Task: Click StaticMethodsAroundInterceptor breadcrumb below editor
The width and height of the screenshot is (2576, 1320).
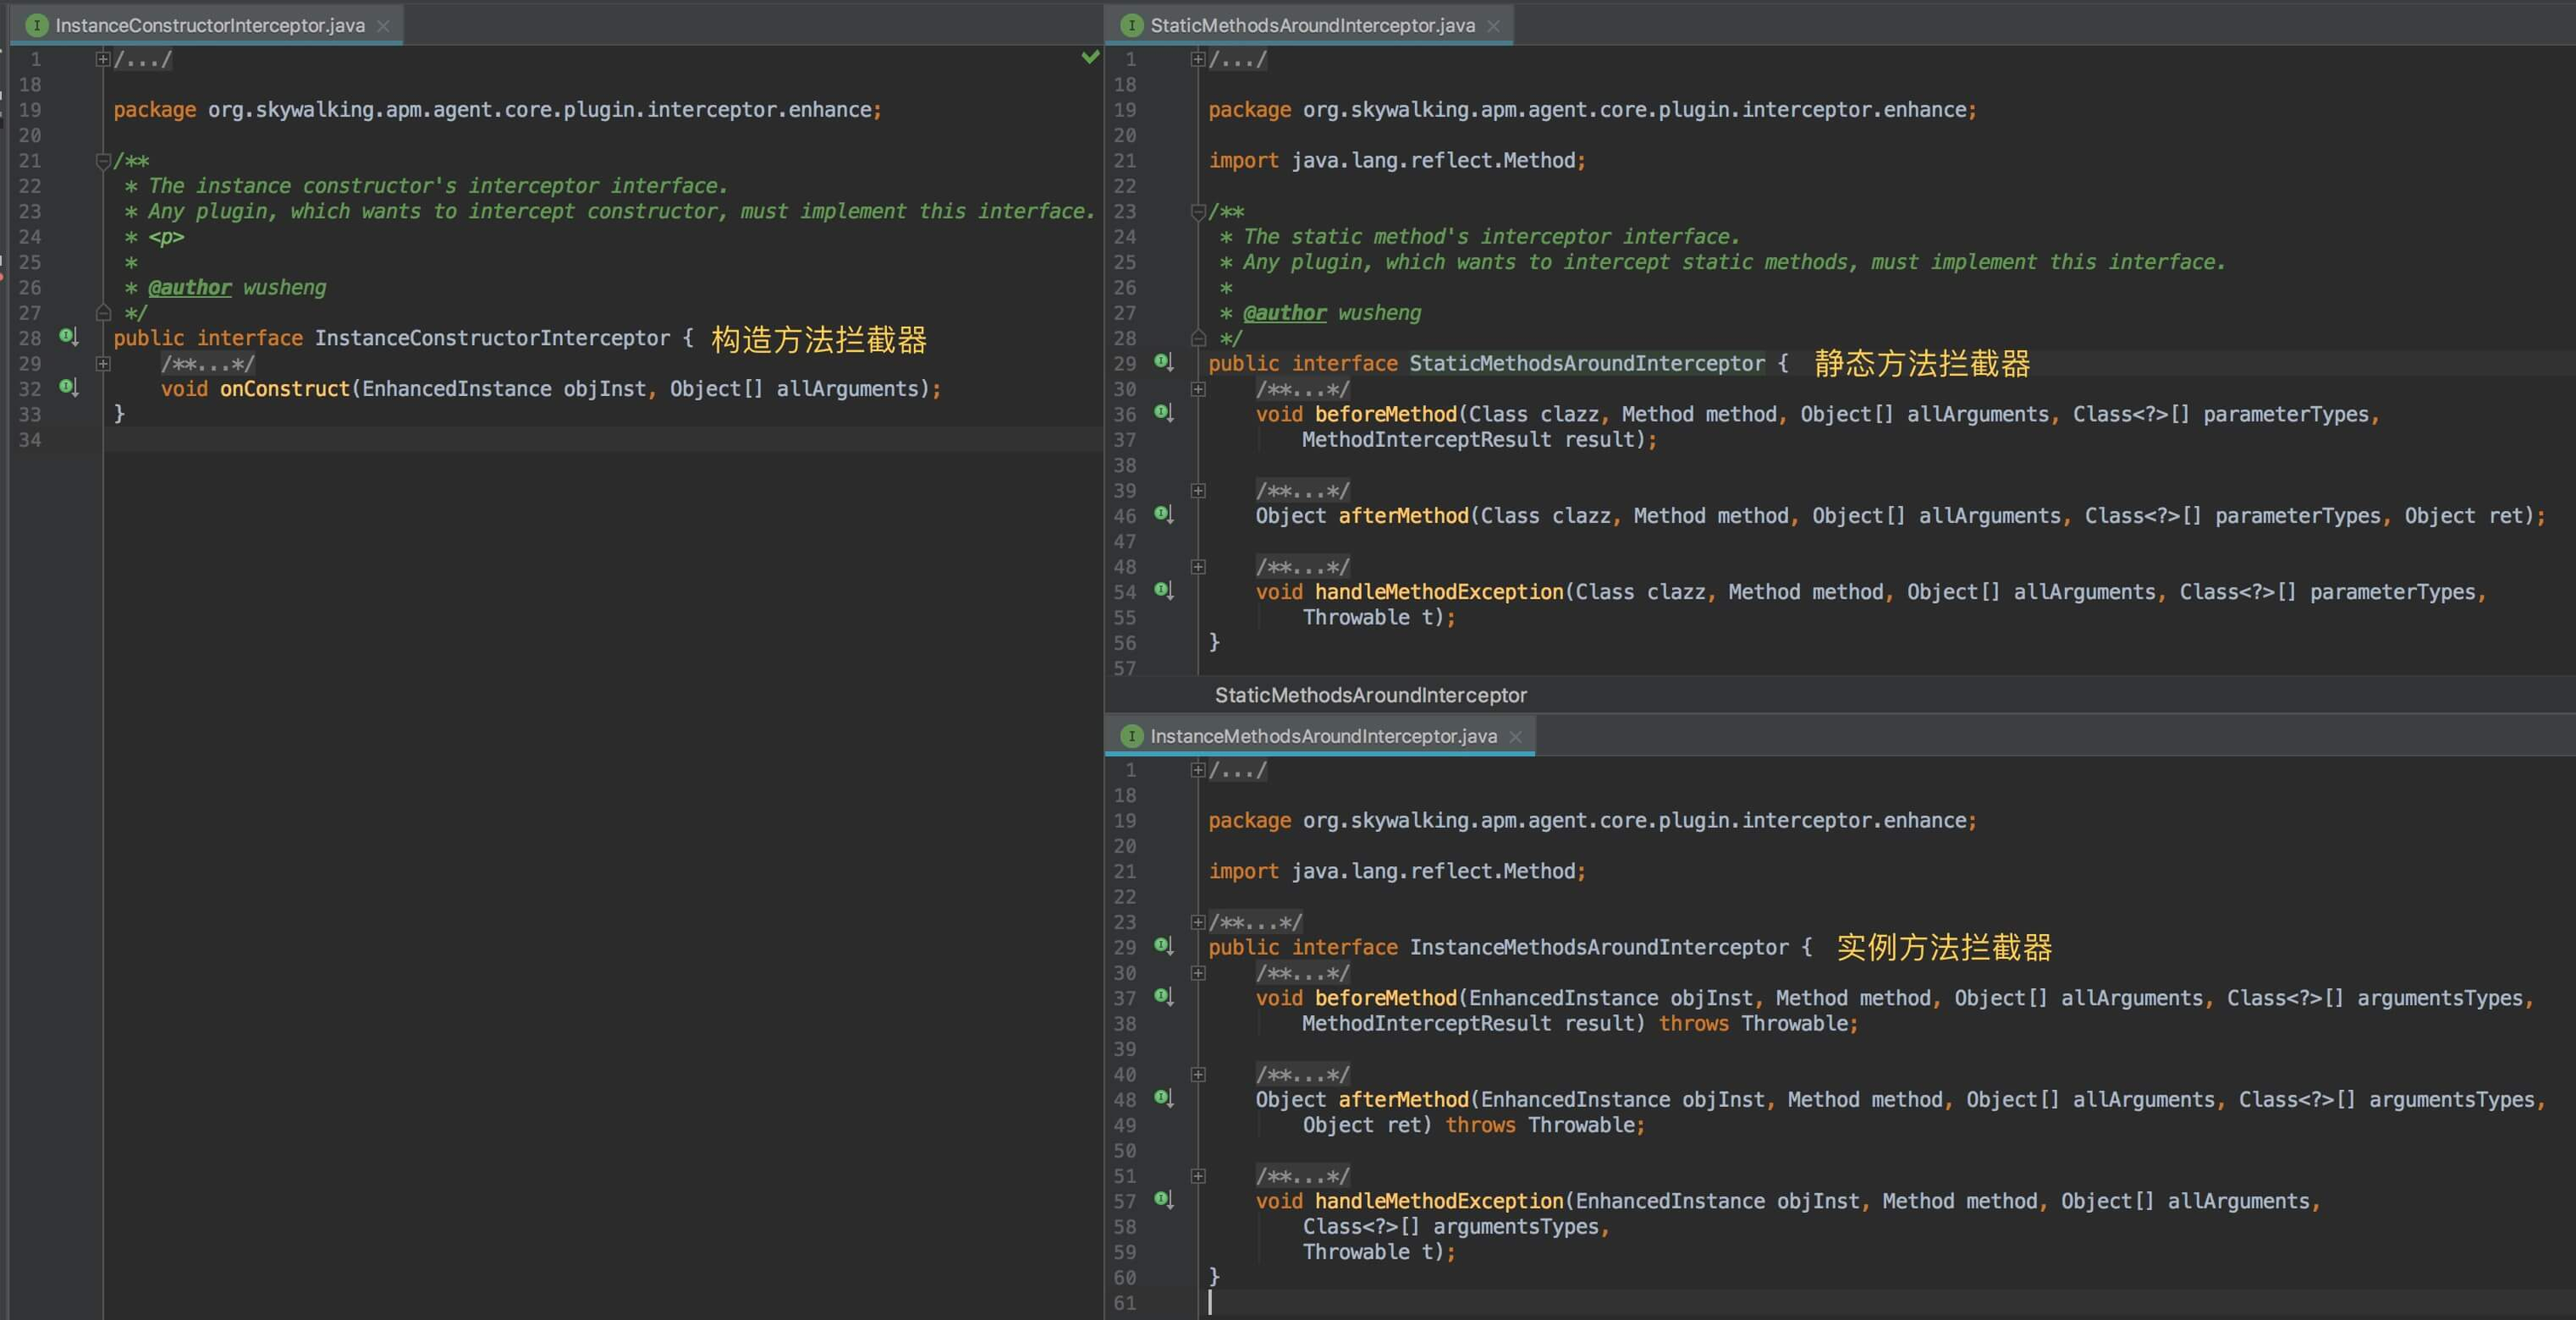Action: pyautogui.click(x=1370, y=695)
